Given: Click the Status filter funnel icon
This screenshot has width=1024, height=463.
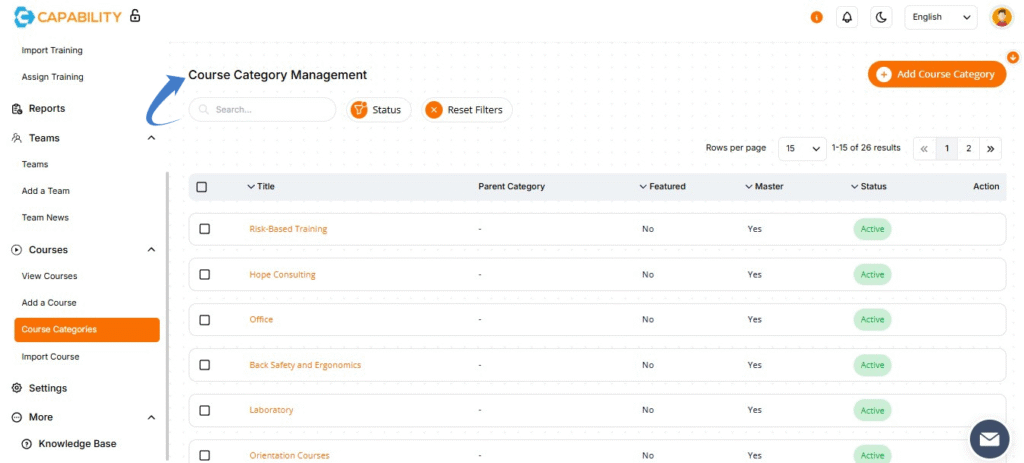Looking at the screenshot, I should [359, 110].
